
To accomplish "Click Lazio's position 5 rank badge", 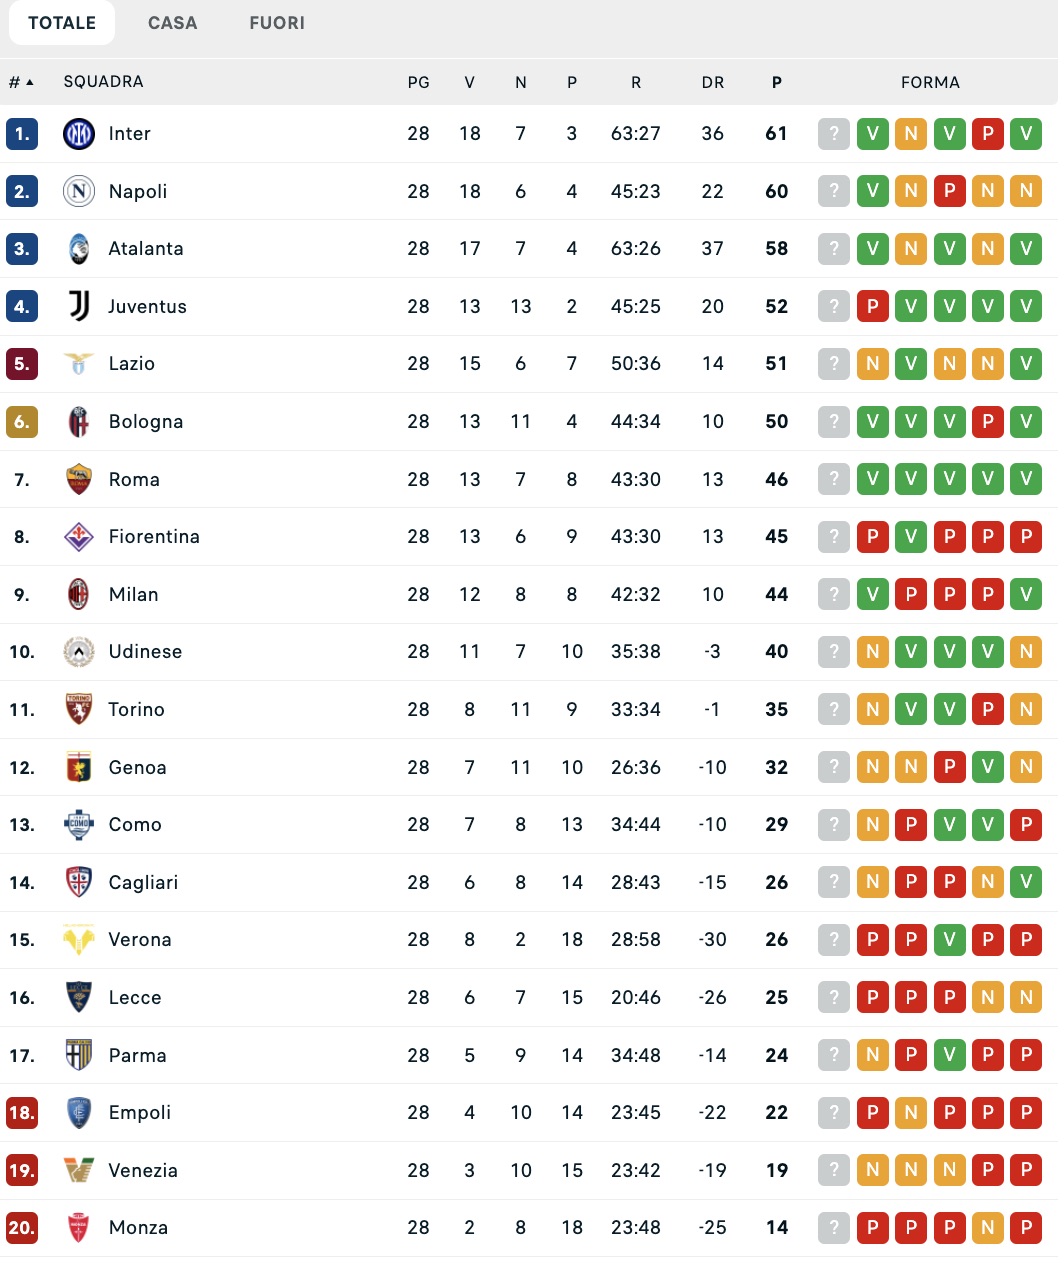I will 22,364.
